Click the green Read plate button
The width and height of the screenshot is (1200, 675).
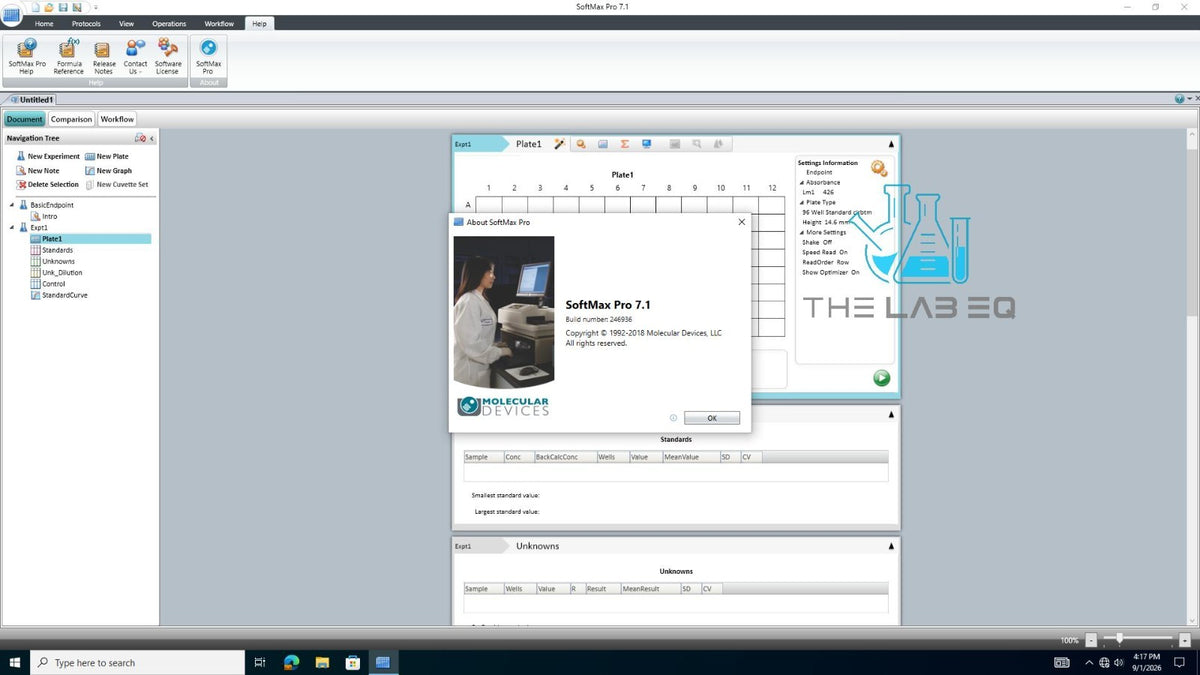click(881, 378)
